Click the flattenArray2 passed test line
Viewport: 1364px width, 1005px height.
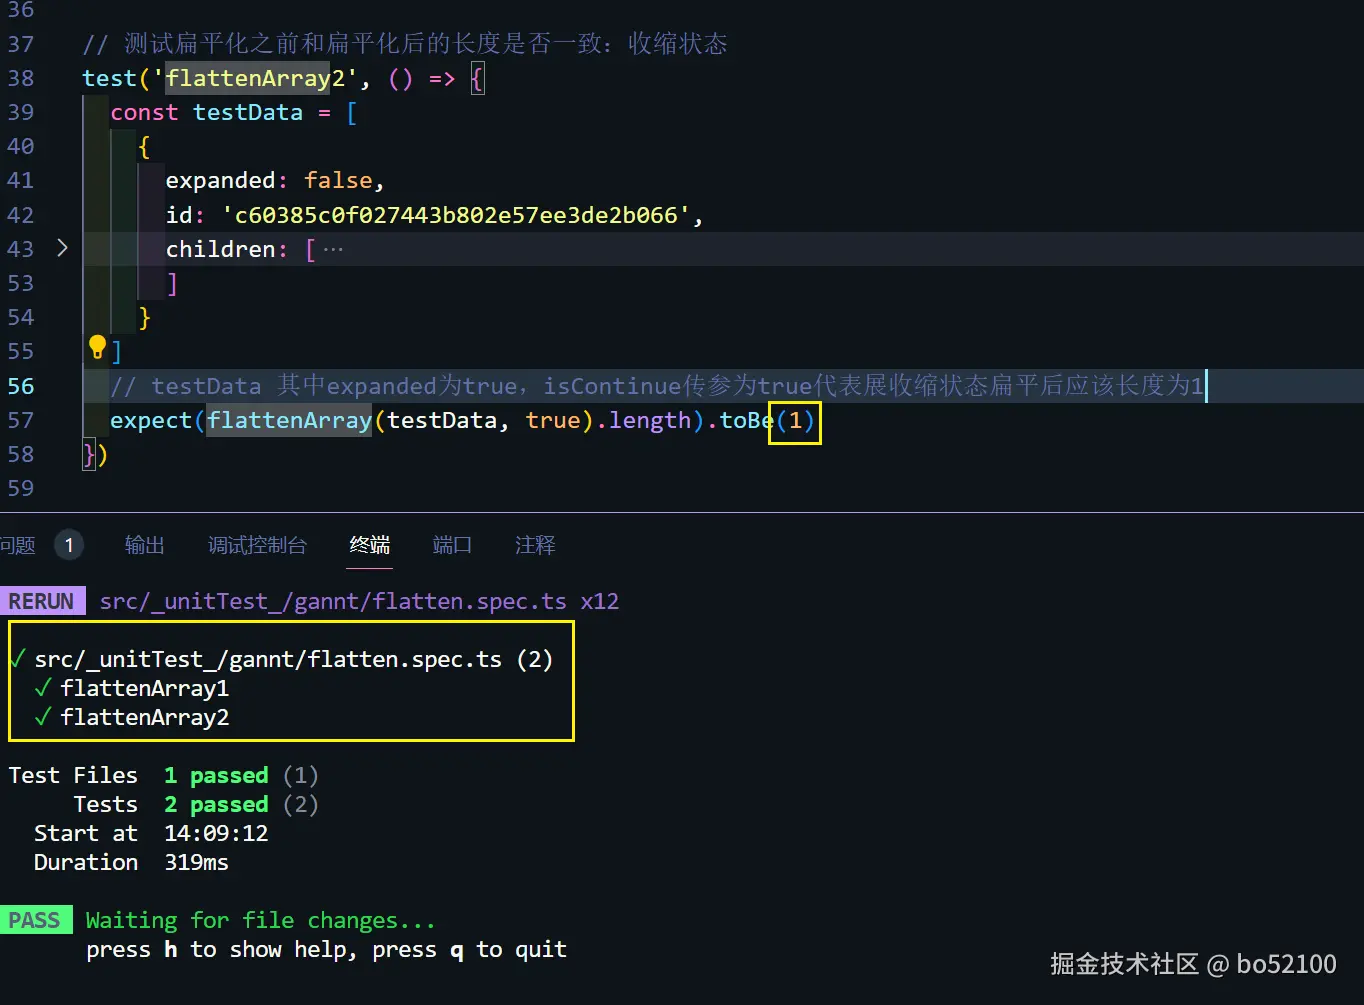coord(145,717)
